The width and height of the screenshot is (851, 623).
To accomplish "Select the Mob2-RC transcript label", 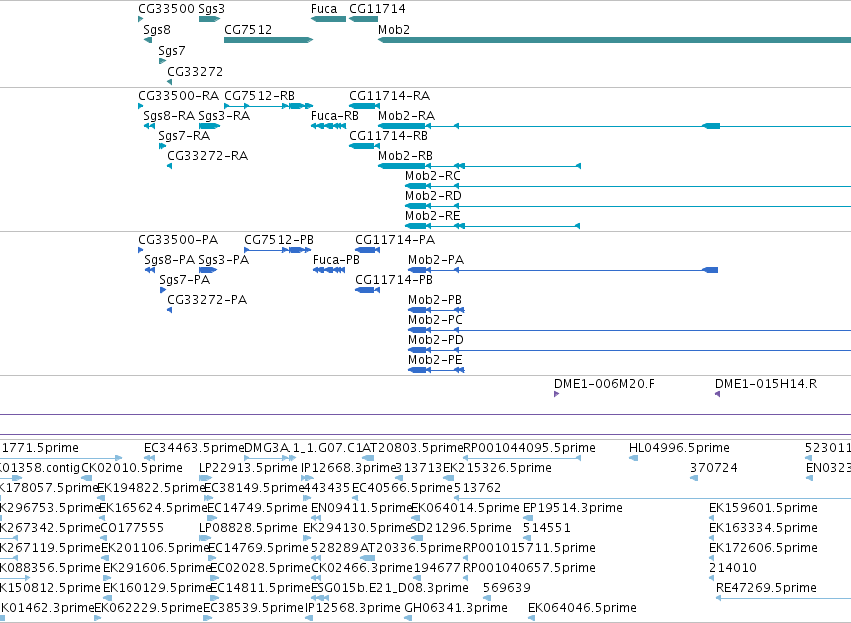I will coord(433,176).
